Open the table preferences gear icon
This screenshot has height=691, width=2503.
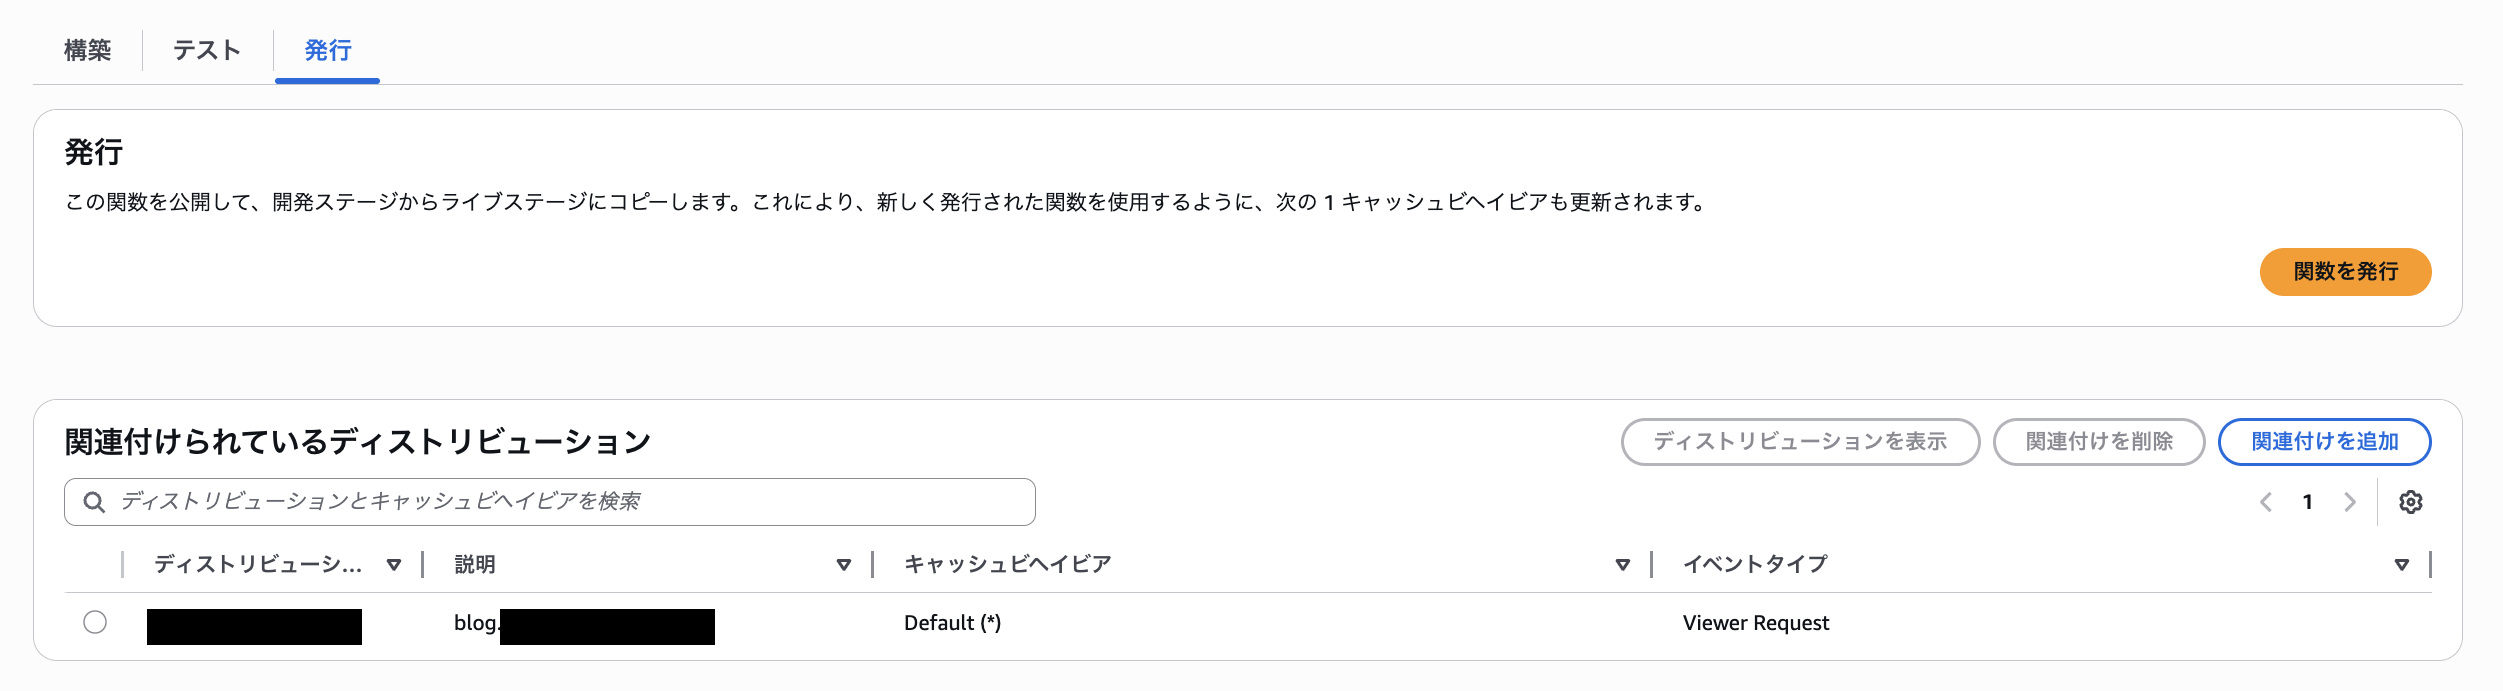click(2410, 502)
